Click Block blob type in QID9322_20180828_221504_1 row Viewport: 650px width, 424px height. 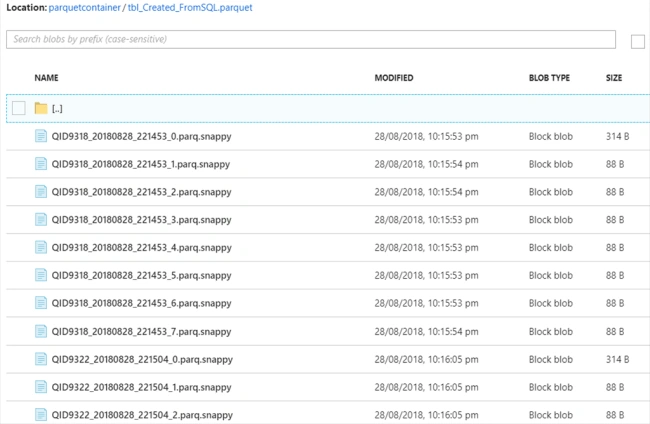(x=551, y=387)
